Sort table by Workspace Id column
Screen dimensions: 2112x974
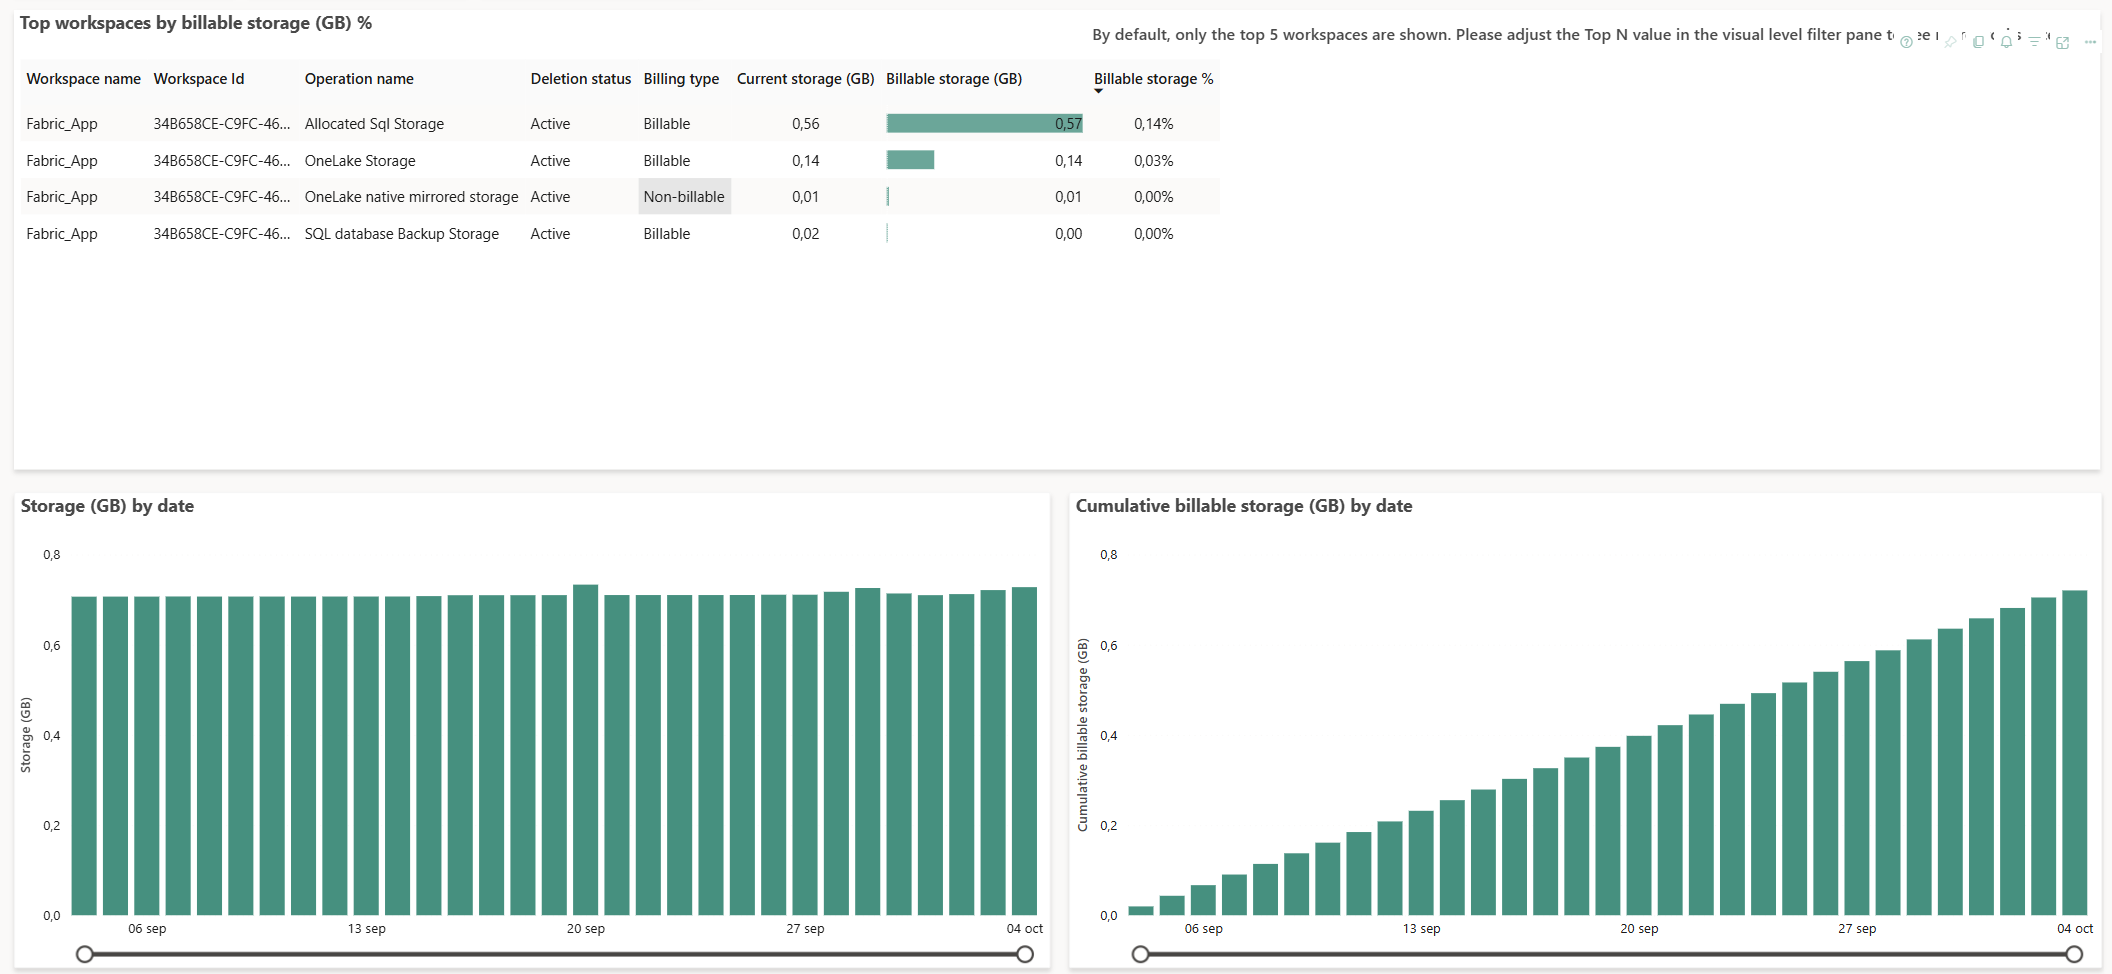[198, 79]
